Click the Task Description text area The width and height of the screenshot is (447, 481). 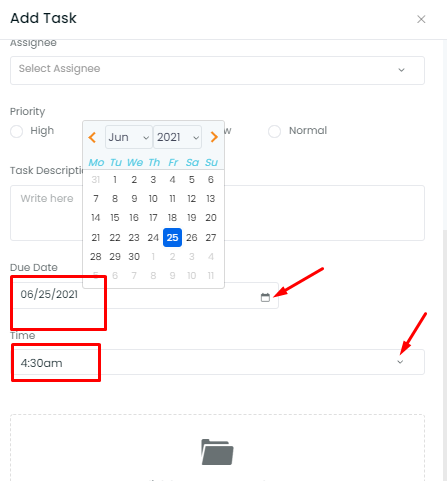[217, 213]
